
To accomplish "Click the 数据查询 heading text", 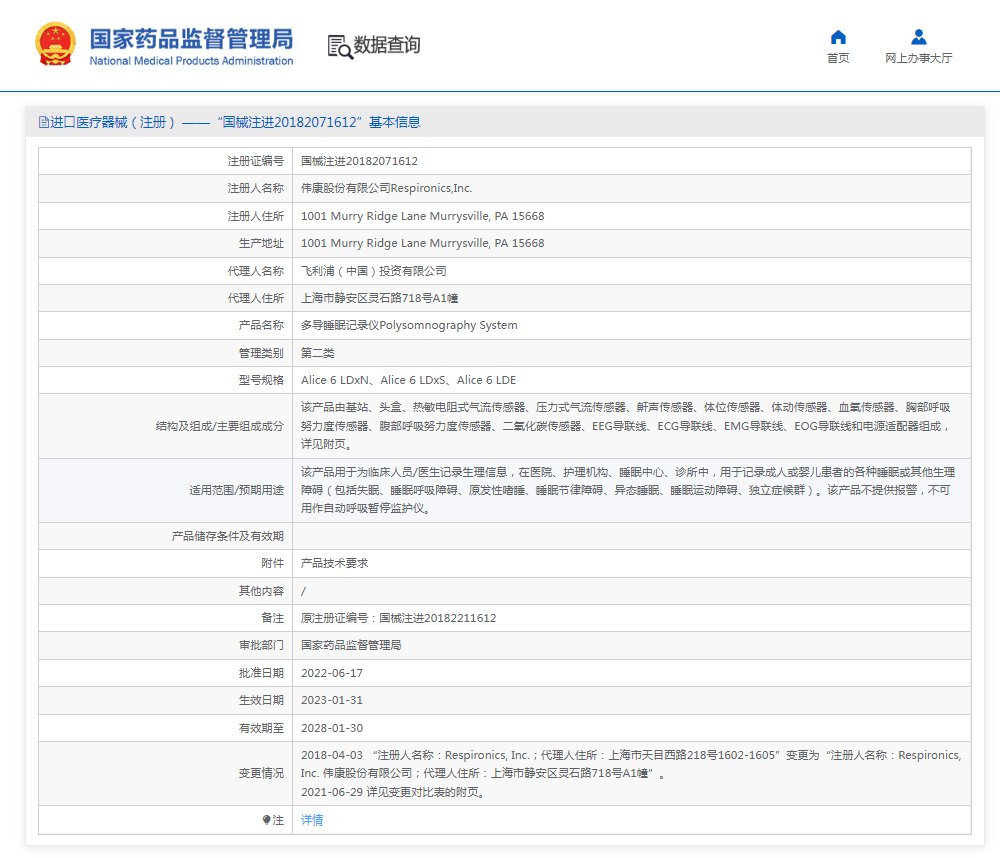I will (386, 45).
